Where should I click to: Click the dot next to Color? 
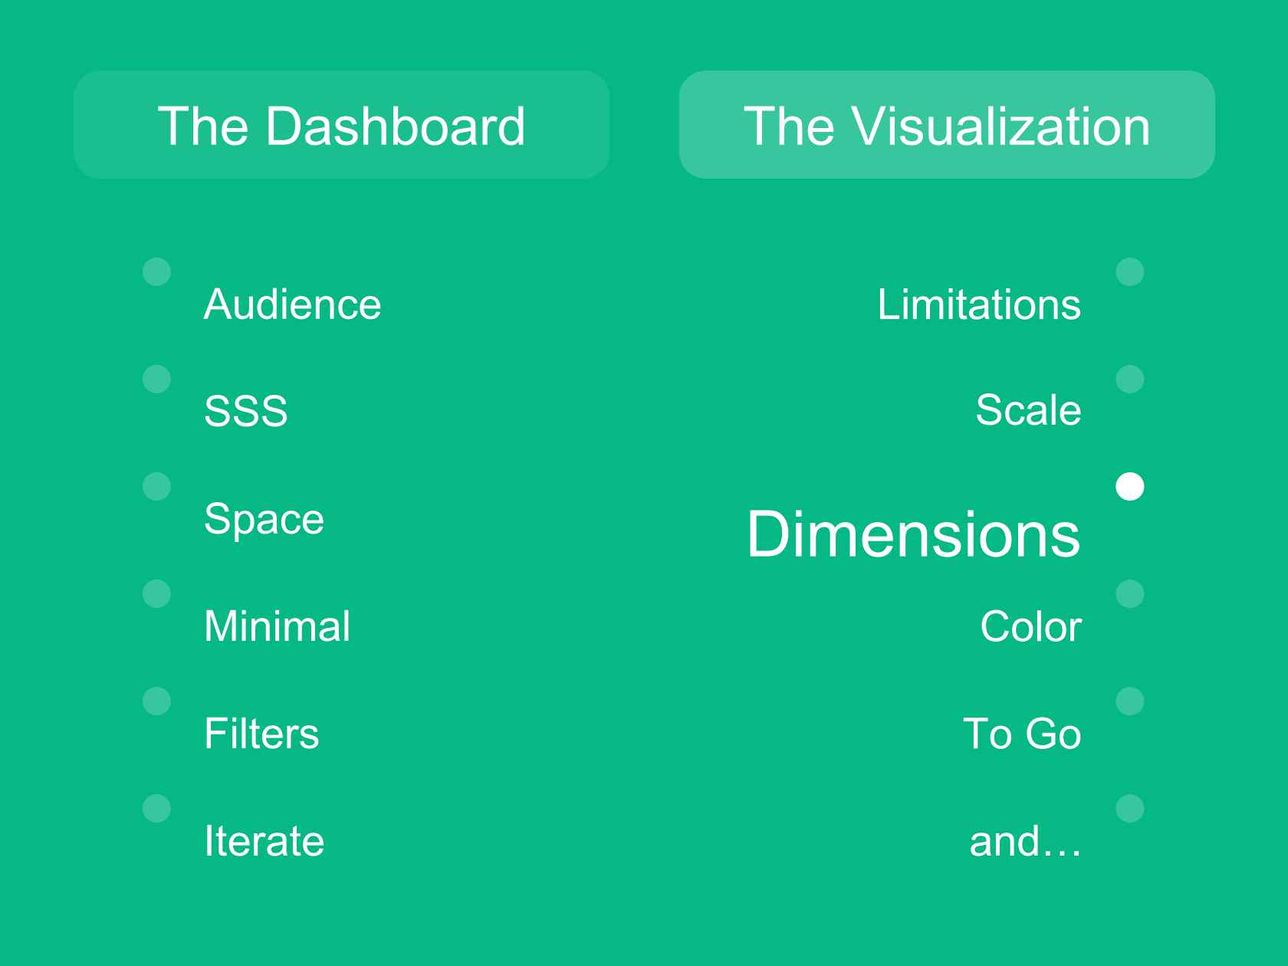coord(1130,594)
